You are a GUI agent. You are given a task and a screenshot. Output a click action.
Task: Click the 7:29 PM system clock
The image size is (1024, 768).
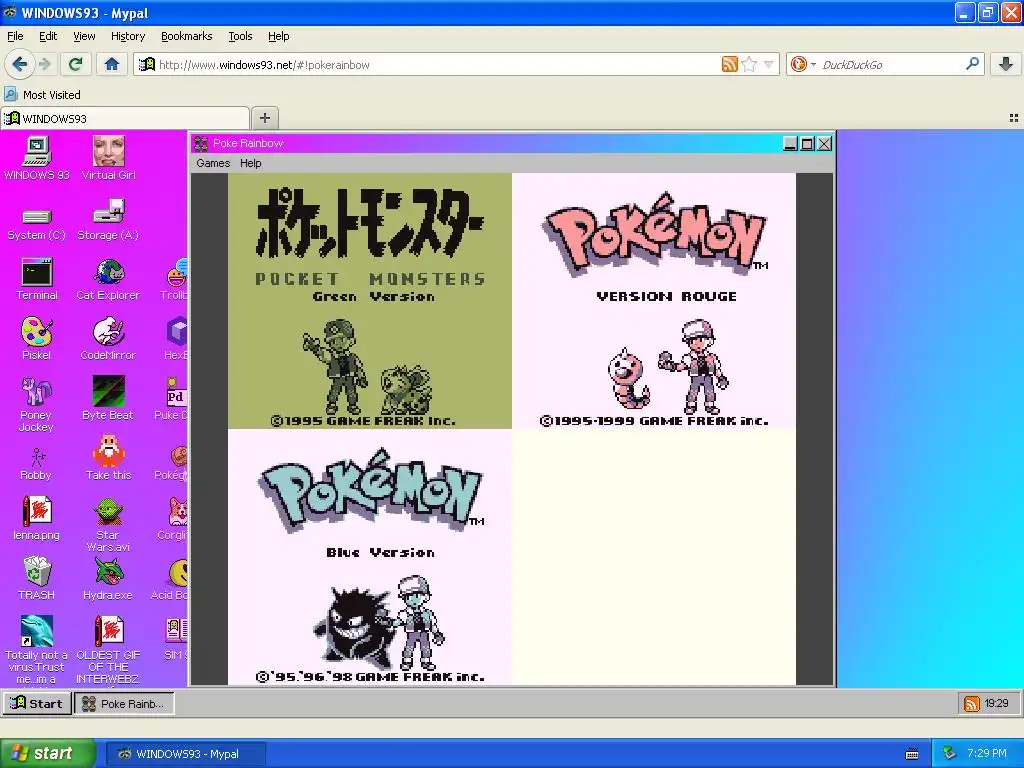click(987, 754)
